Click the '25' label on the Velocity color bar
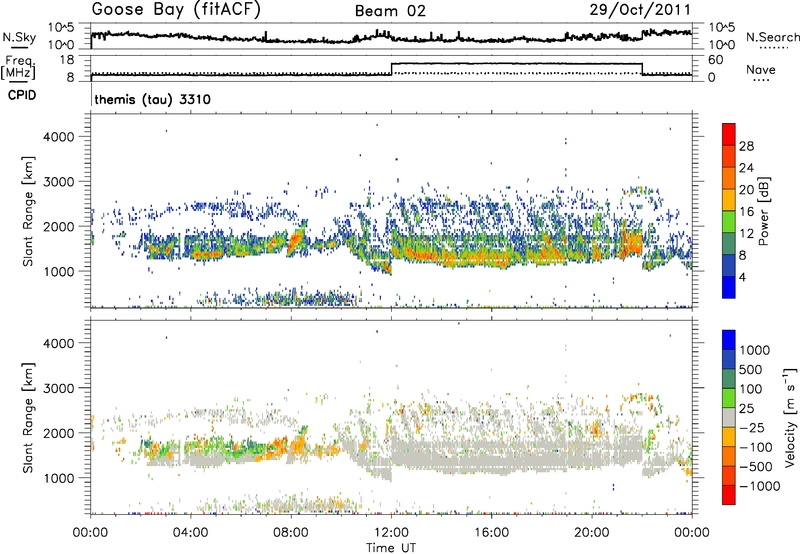The width and height of the screenshot is (800, 554). (746, 408)
